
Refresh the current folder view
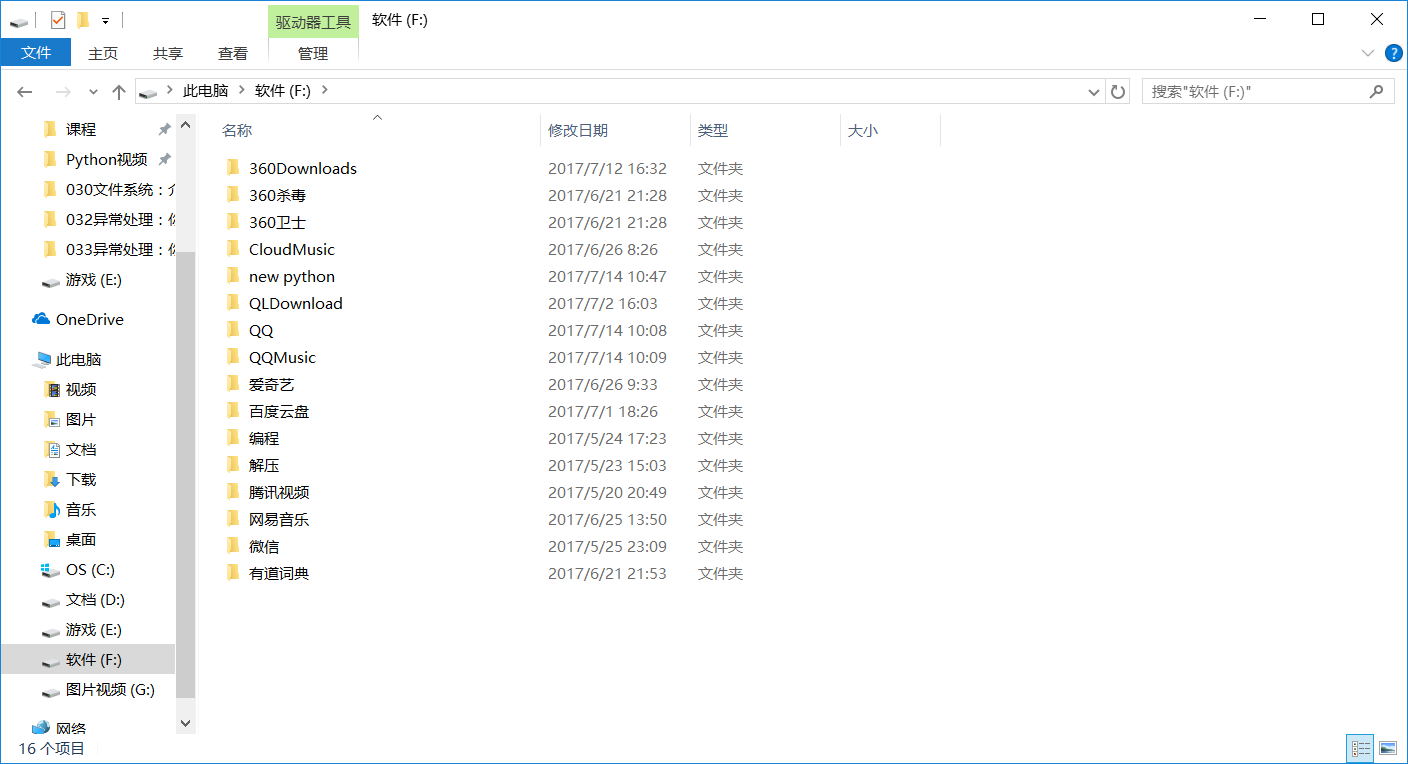point(1118,92)
